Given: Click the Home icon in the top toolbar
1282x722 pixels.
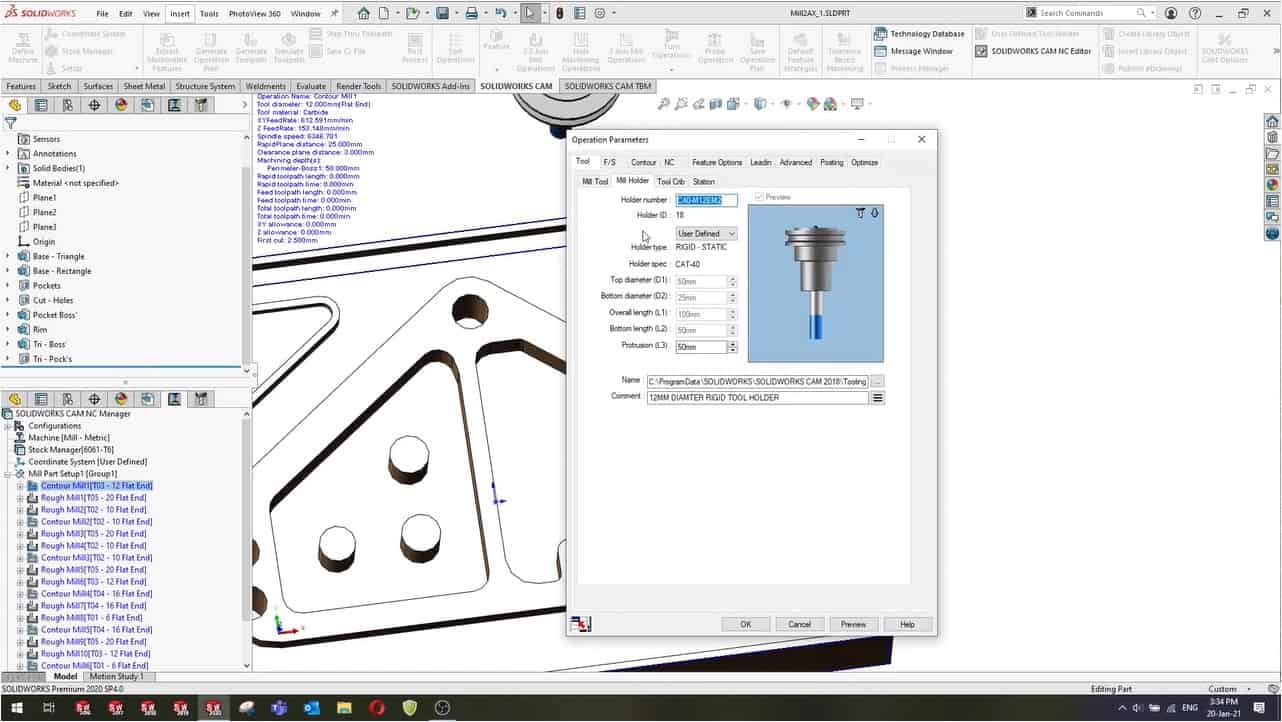Looking at the screenshot, I should (364, 14).
